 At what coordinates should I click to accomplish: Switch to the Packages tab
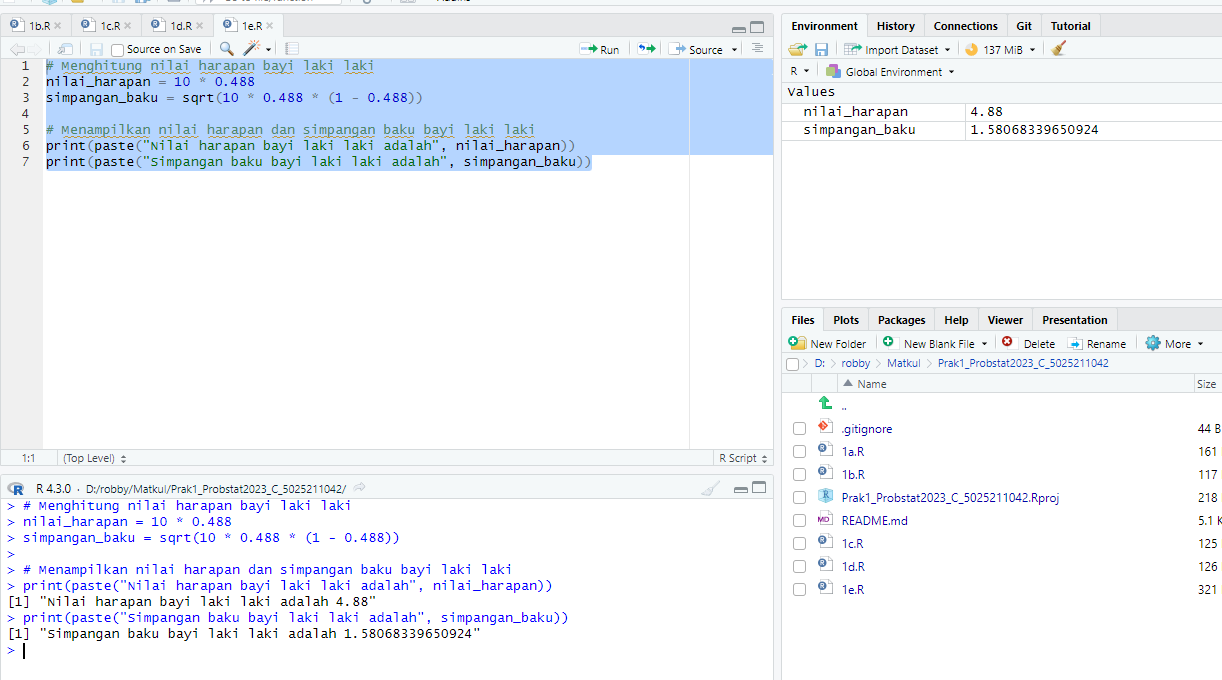pyautogui.click(x=901, y=320)
